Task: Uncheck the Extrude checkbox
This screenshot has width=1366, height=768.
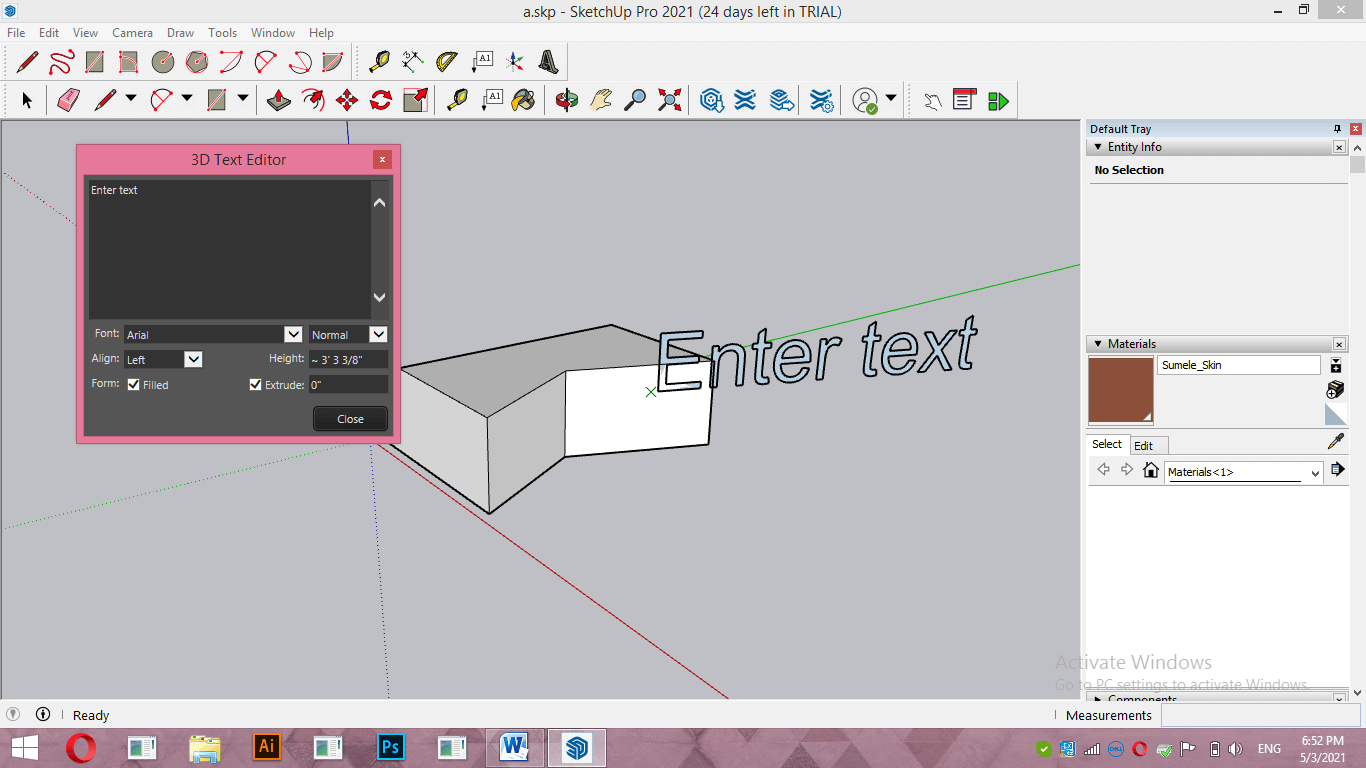Action: [x=255, y=384]
